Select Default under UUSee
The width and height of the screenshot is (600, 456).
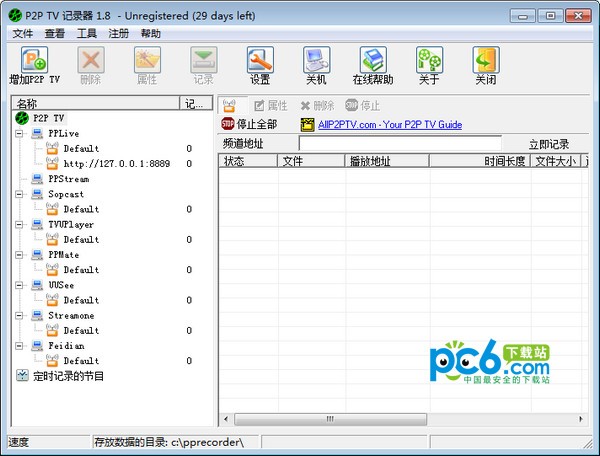(x=81, y=300)
